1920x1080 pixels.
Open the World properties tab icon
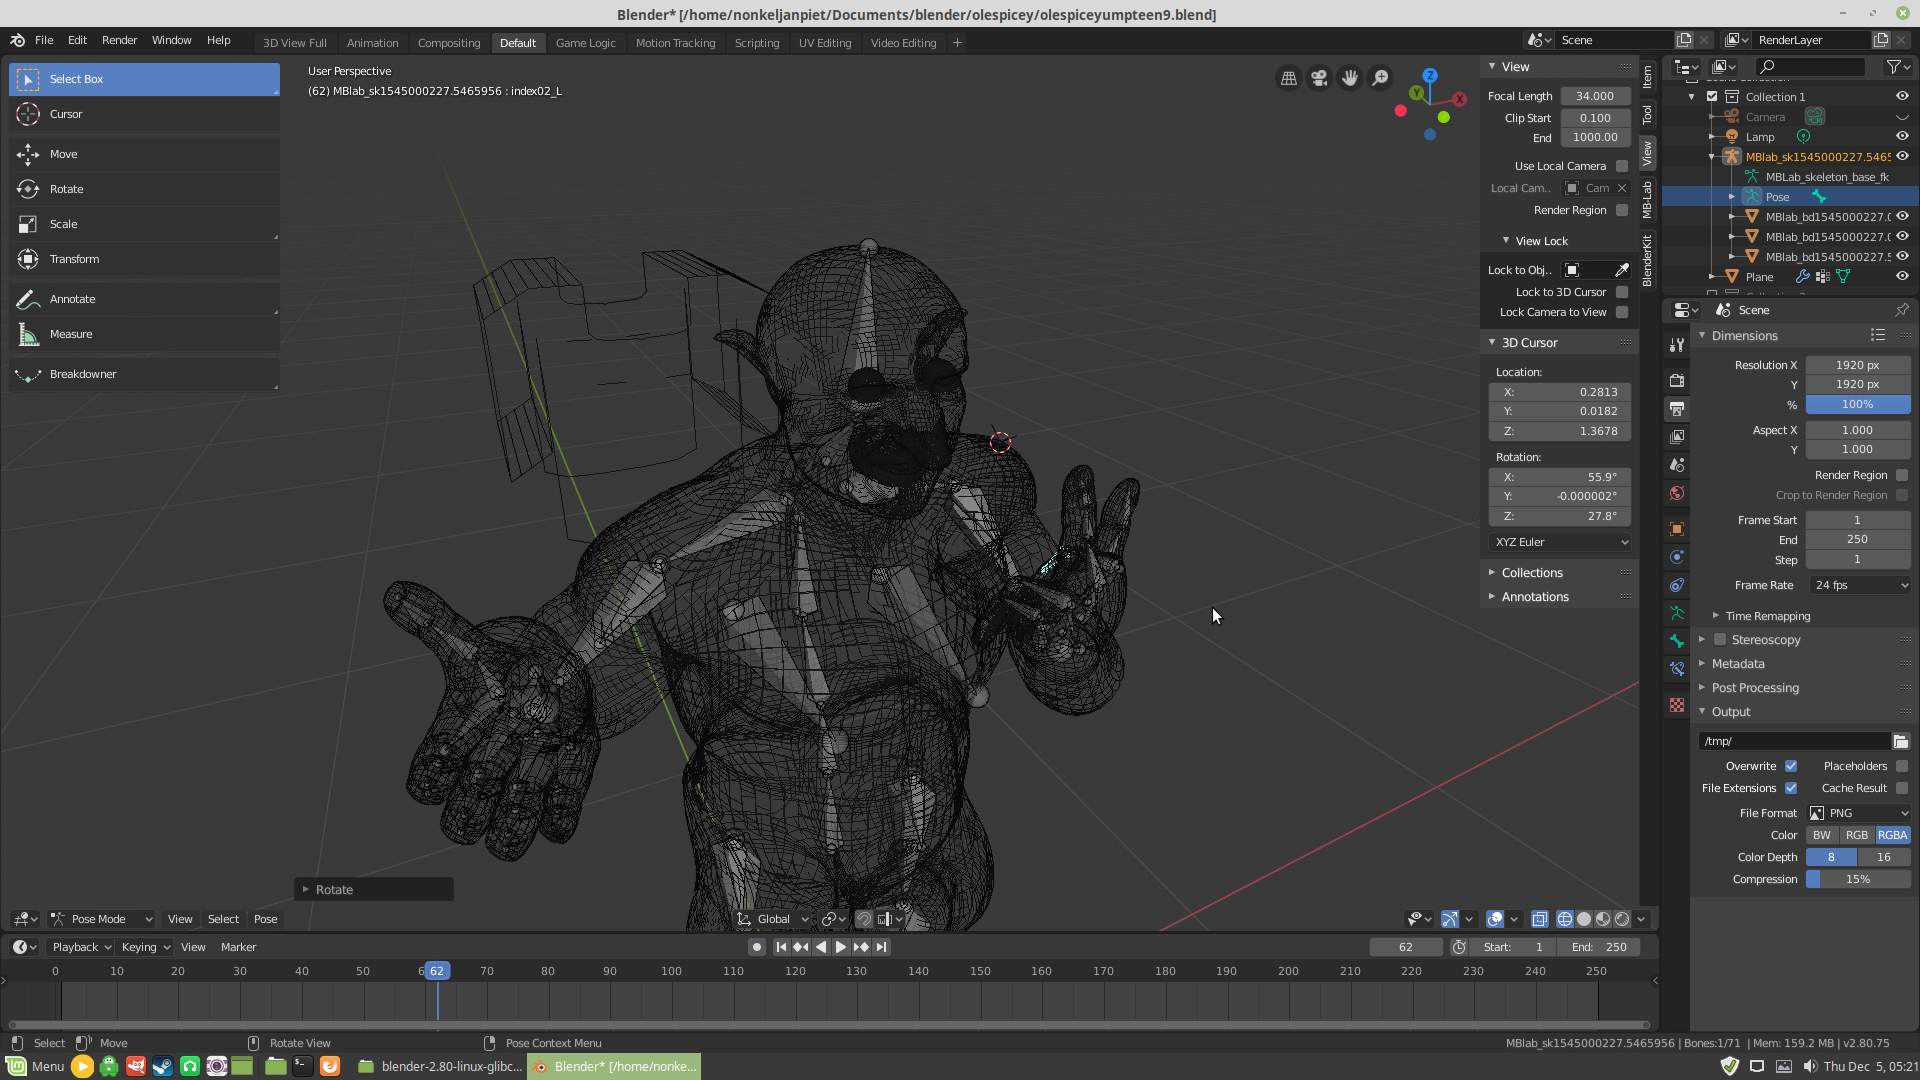(1677, 493)
